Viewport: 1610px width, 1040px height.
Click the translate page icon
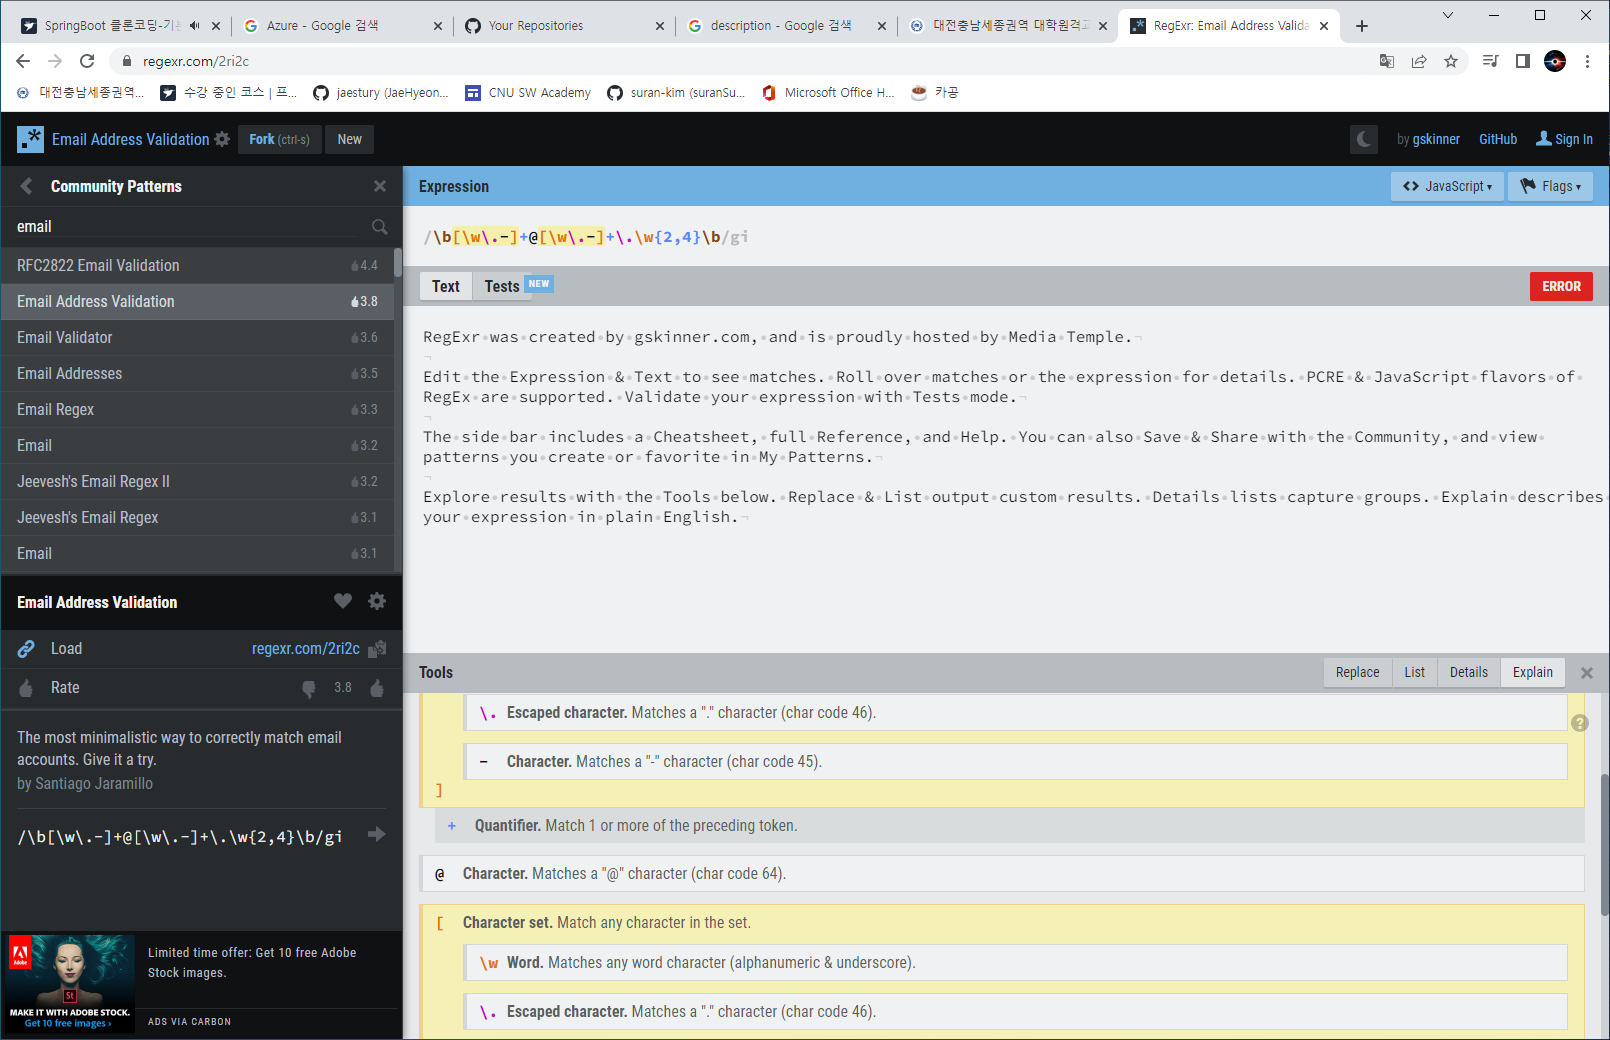tap(1387, 61)
